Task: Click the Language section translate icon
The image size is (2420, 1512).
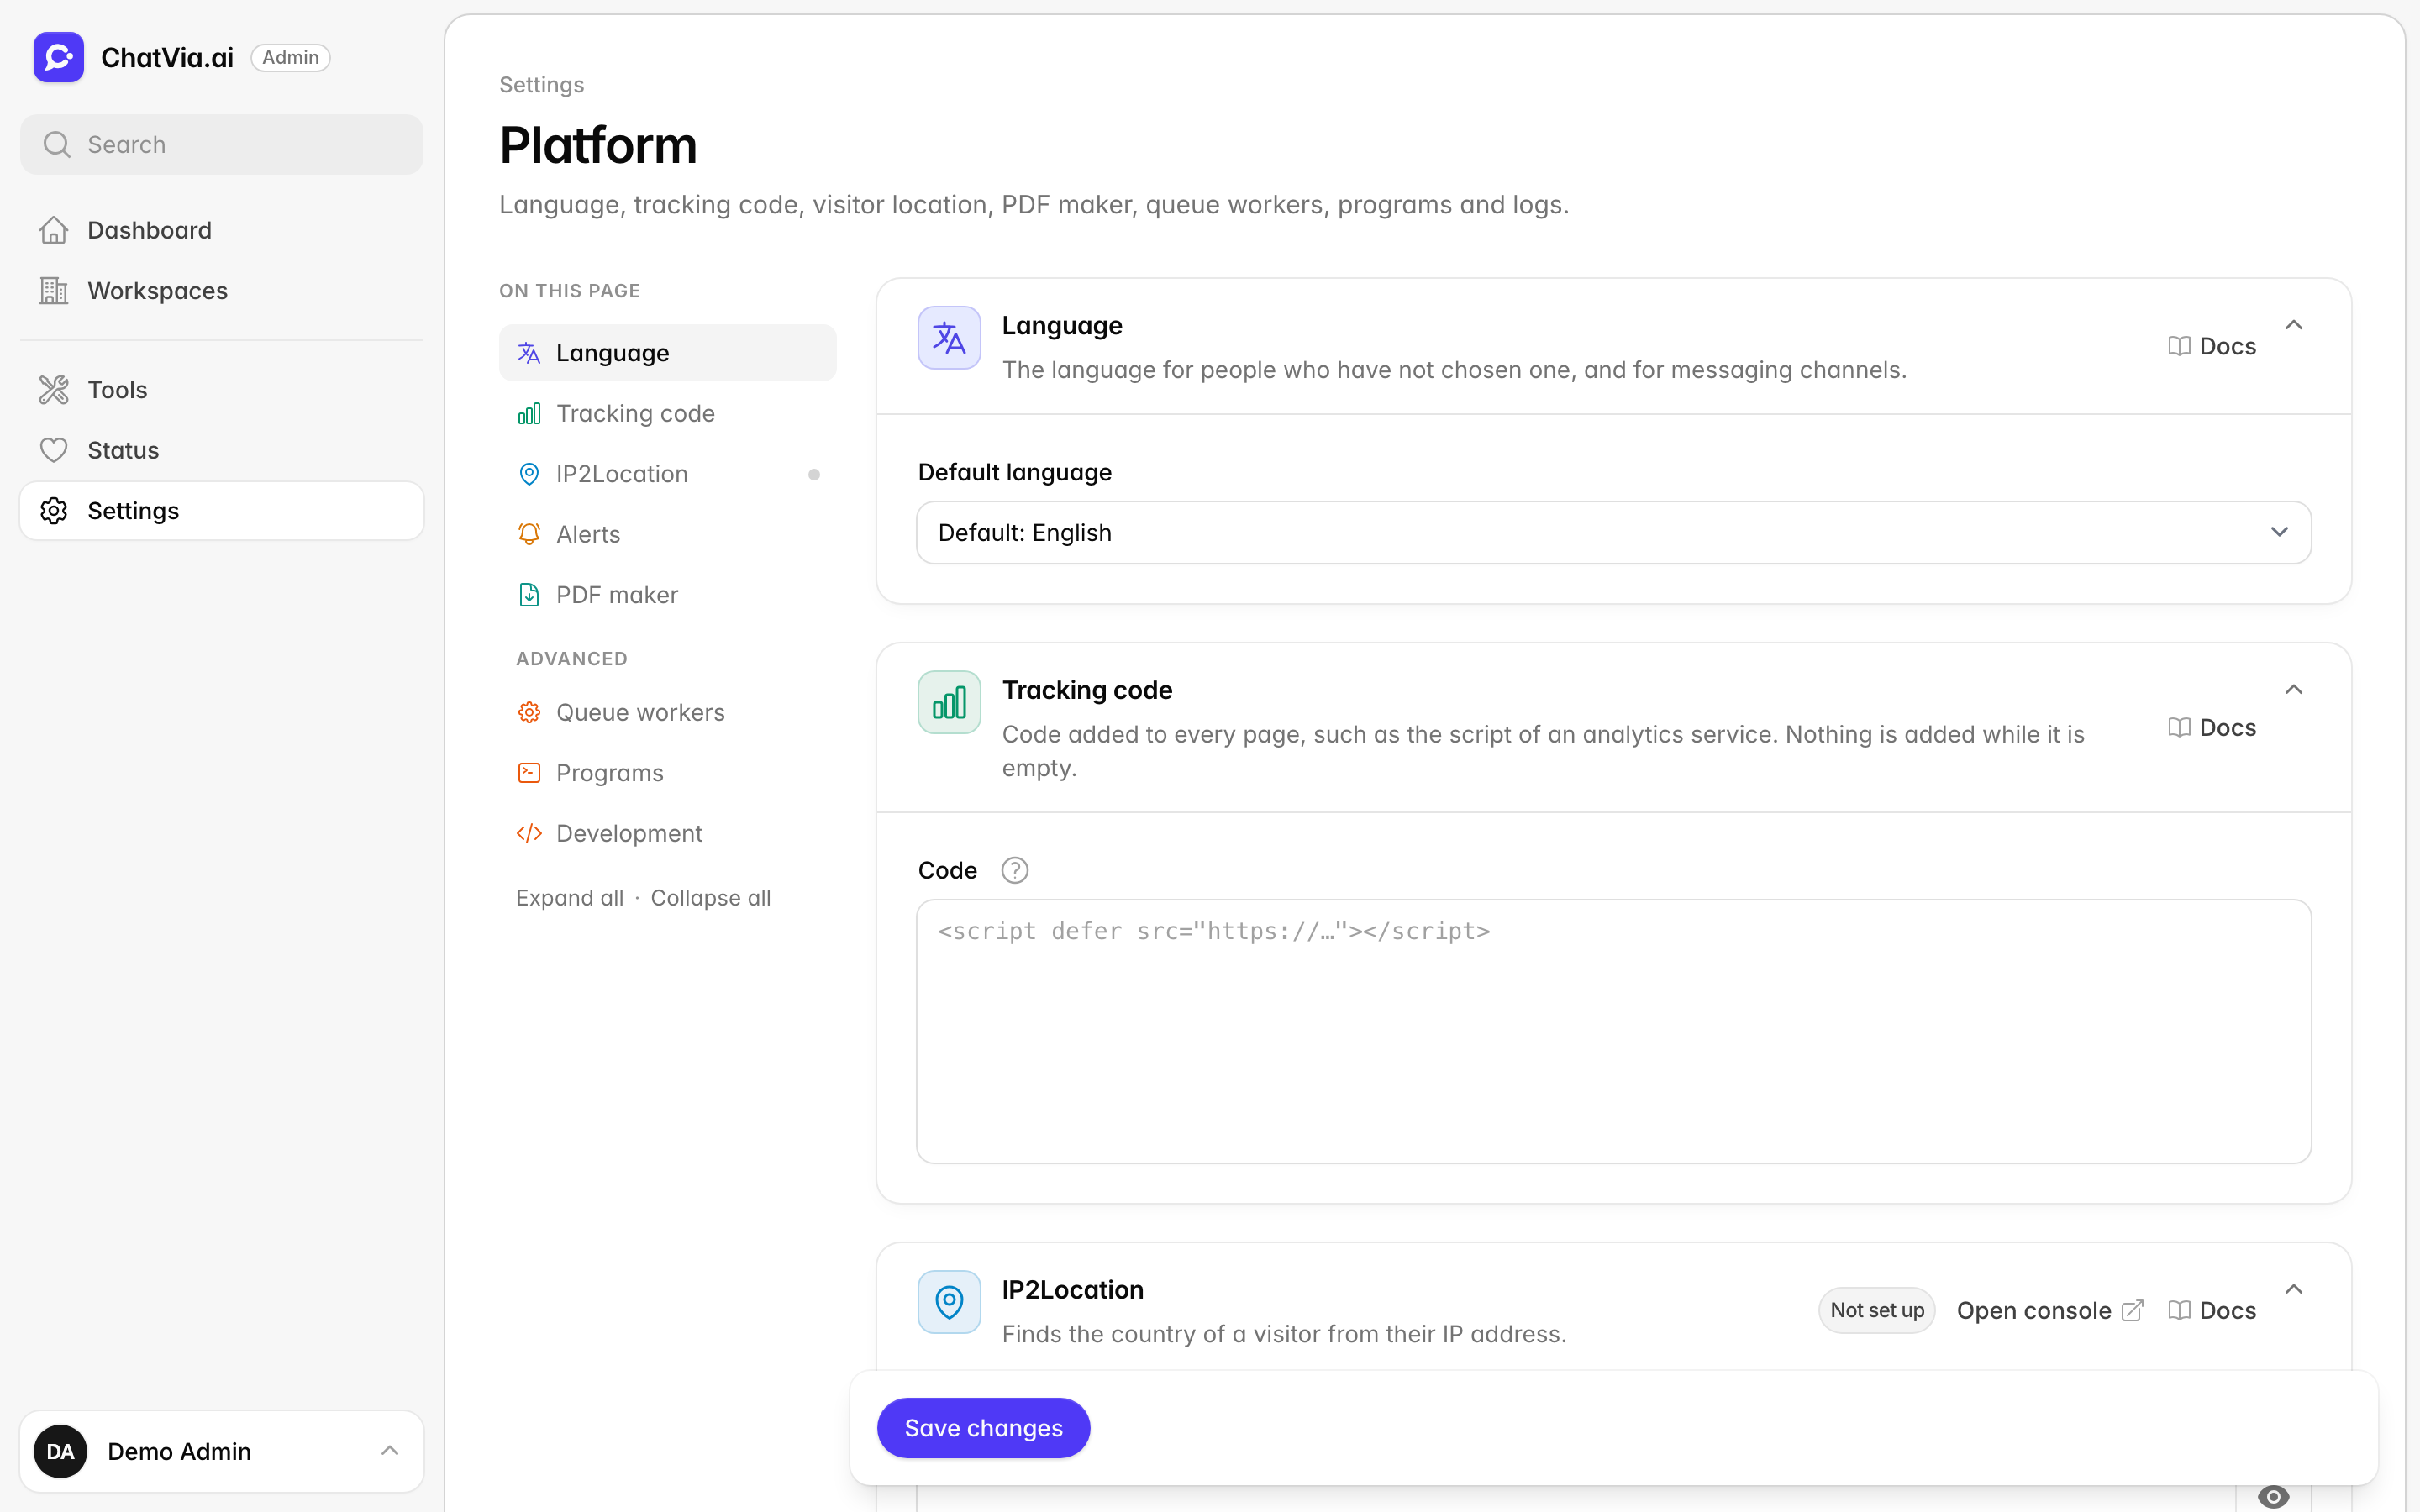Action: pyautogui.click(x=949, y=338)
